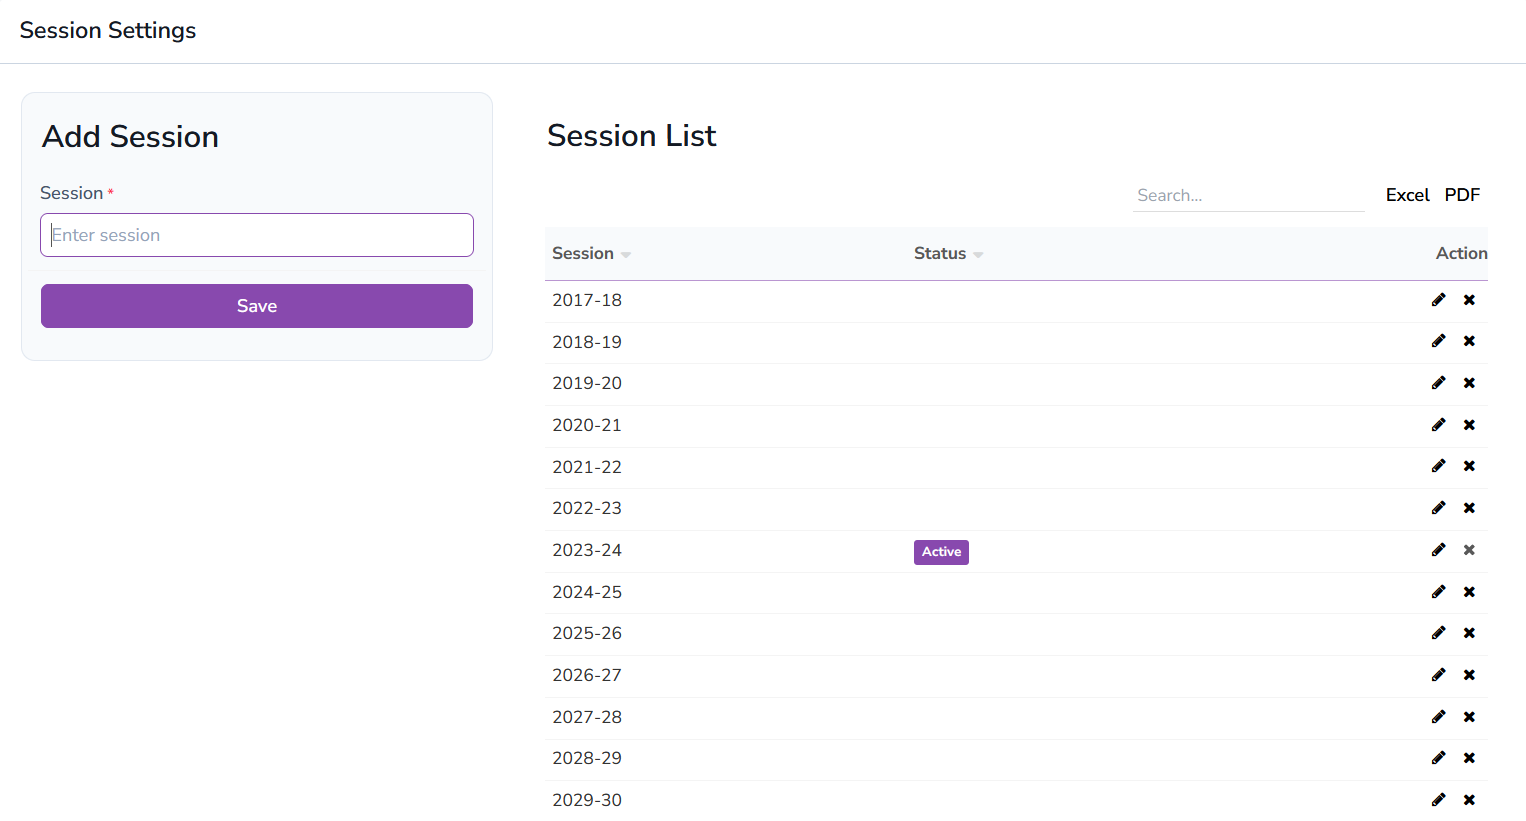Viewport: 1526px width, 821px height.
Task: Open the Status column sort dropdown
Action: pyautogui.click(x=978, y=254)
